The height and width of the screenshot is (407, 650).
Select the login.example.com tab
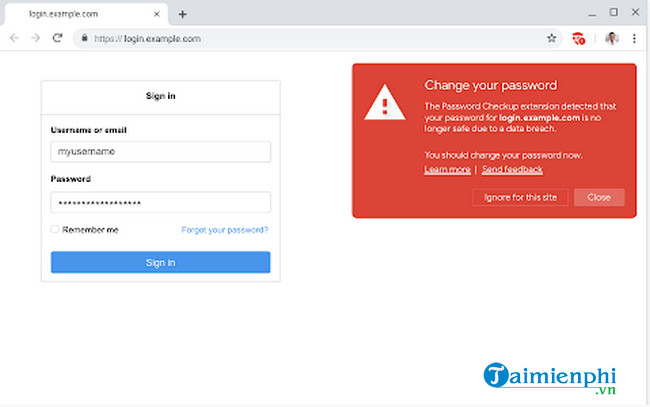click(x=86, y=14)
